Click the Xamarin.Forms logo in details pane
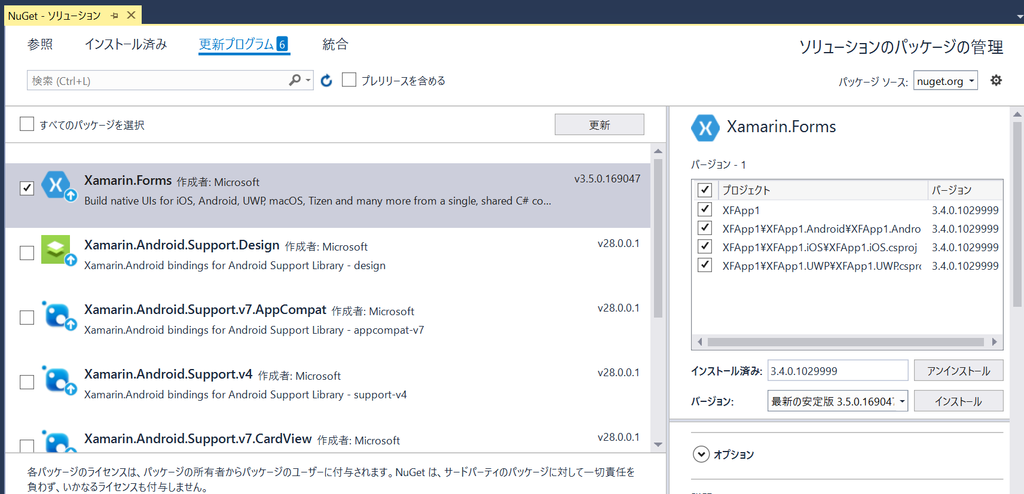Image resolution: width=1024 pixels, height=494 pixels. pos(705,127)
